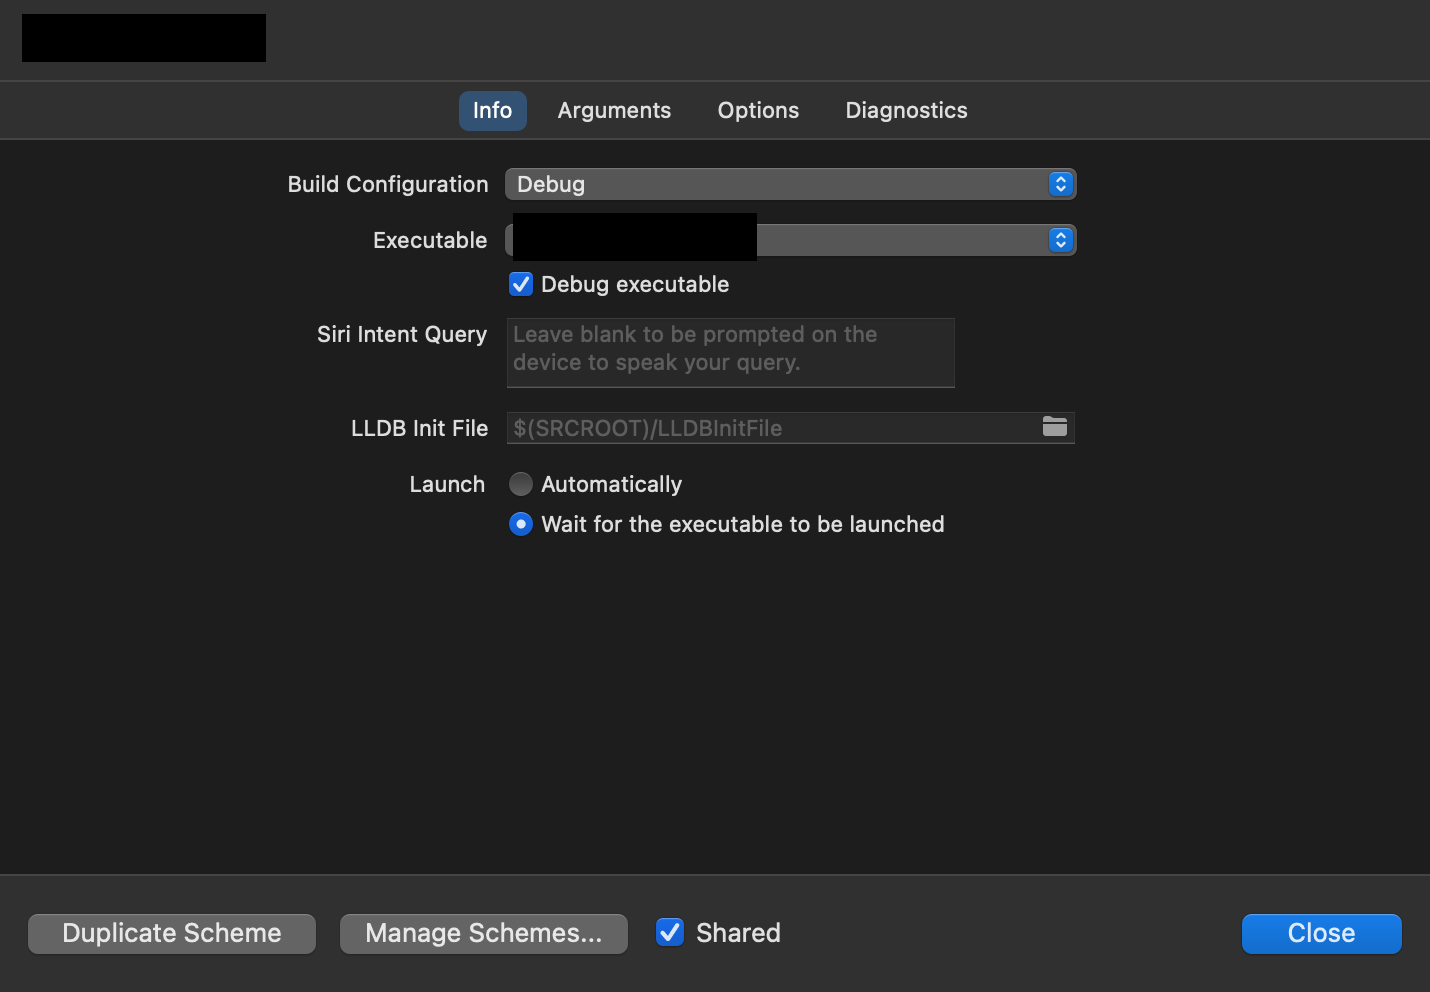Toggle the Debug executable checkbox
This screenshot has width=1430, height=992.
click(521, 284)
